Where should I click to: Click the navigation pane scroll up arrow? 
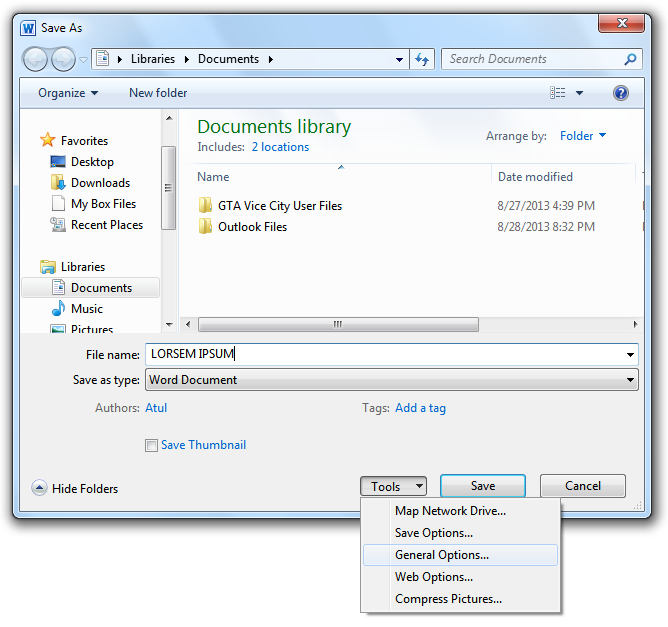[169, 118]
